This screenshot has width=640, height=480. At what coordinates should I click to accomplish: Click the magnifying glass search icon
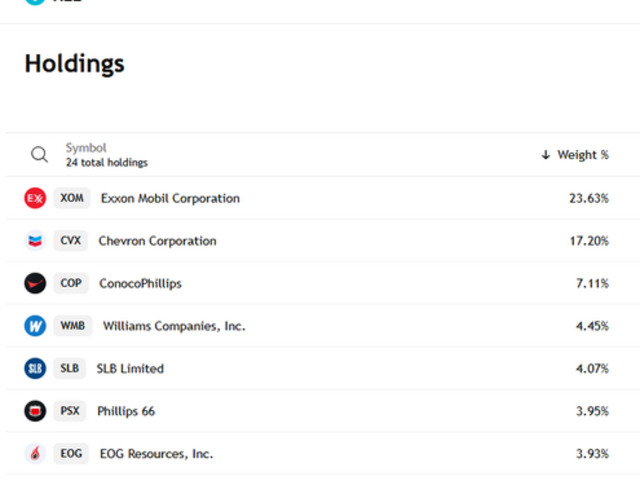tap(39, 155)
